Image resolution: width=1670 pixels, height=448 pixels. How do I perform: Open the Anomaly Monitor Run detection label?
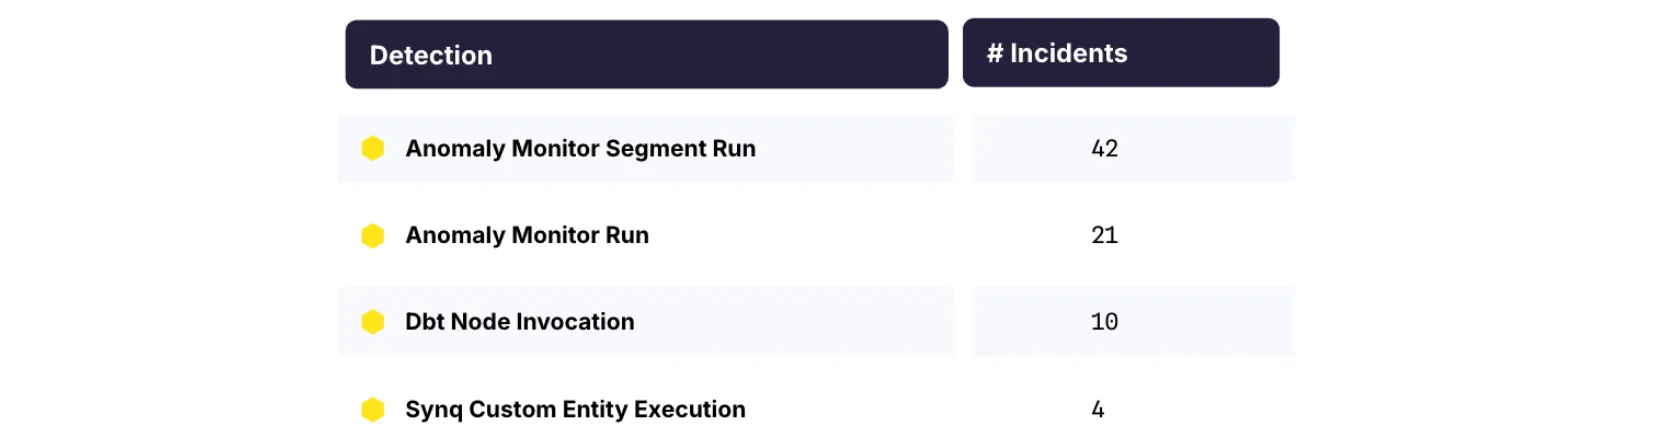point(527,235)
